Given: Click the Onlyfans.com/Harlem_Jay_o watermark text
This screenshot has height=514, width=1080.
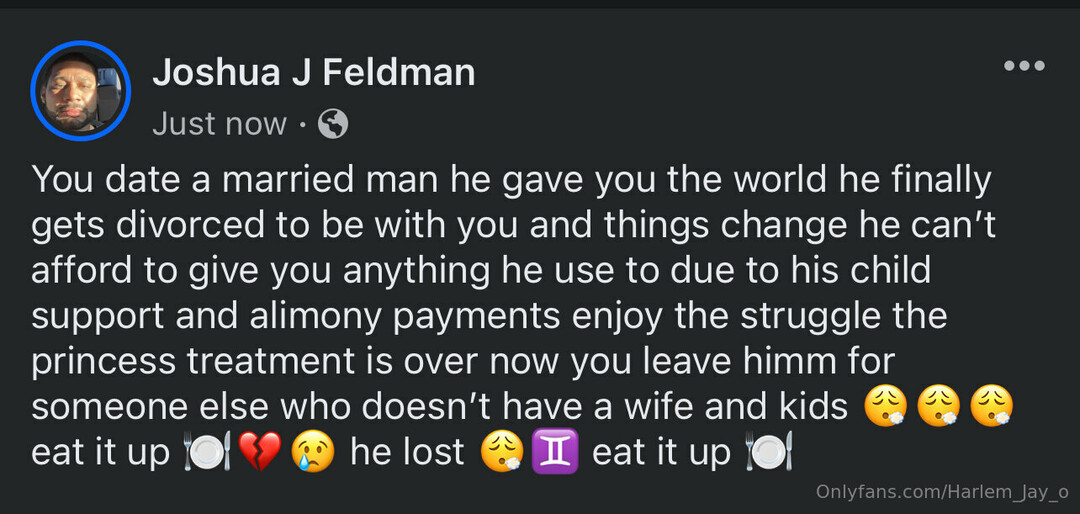Looking at the screenshot, I should (943, 491).
